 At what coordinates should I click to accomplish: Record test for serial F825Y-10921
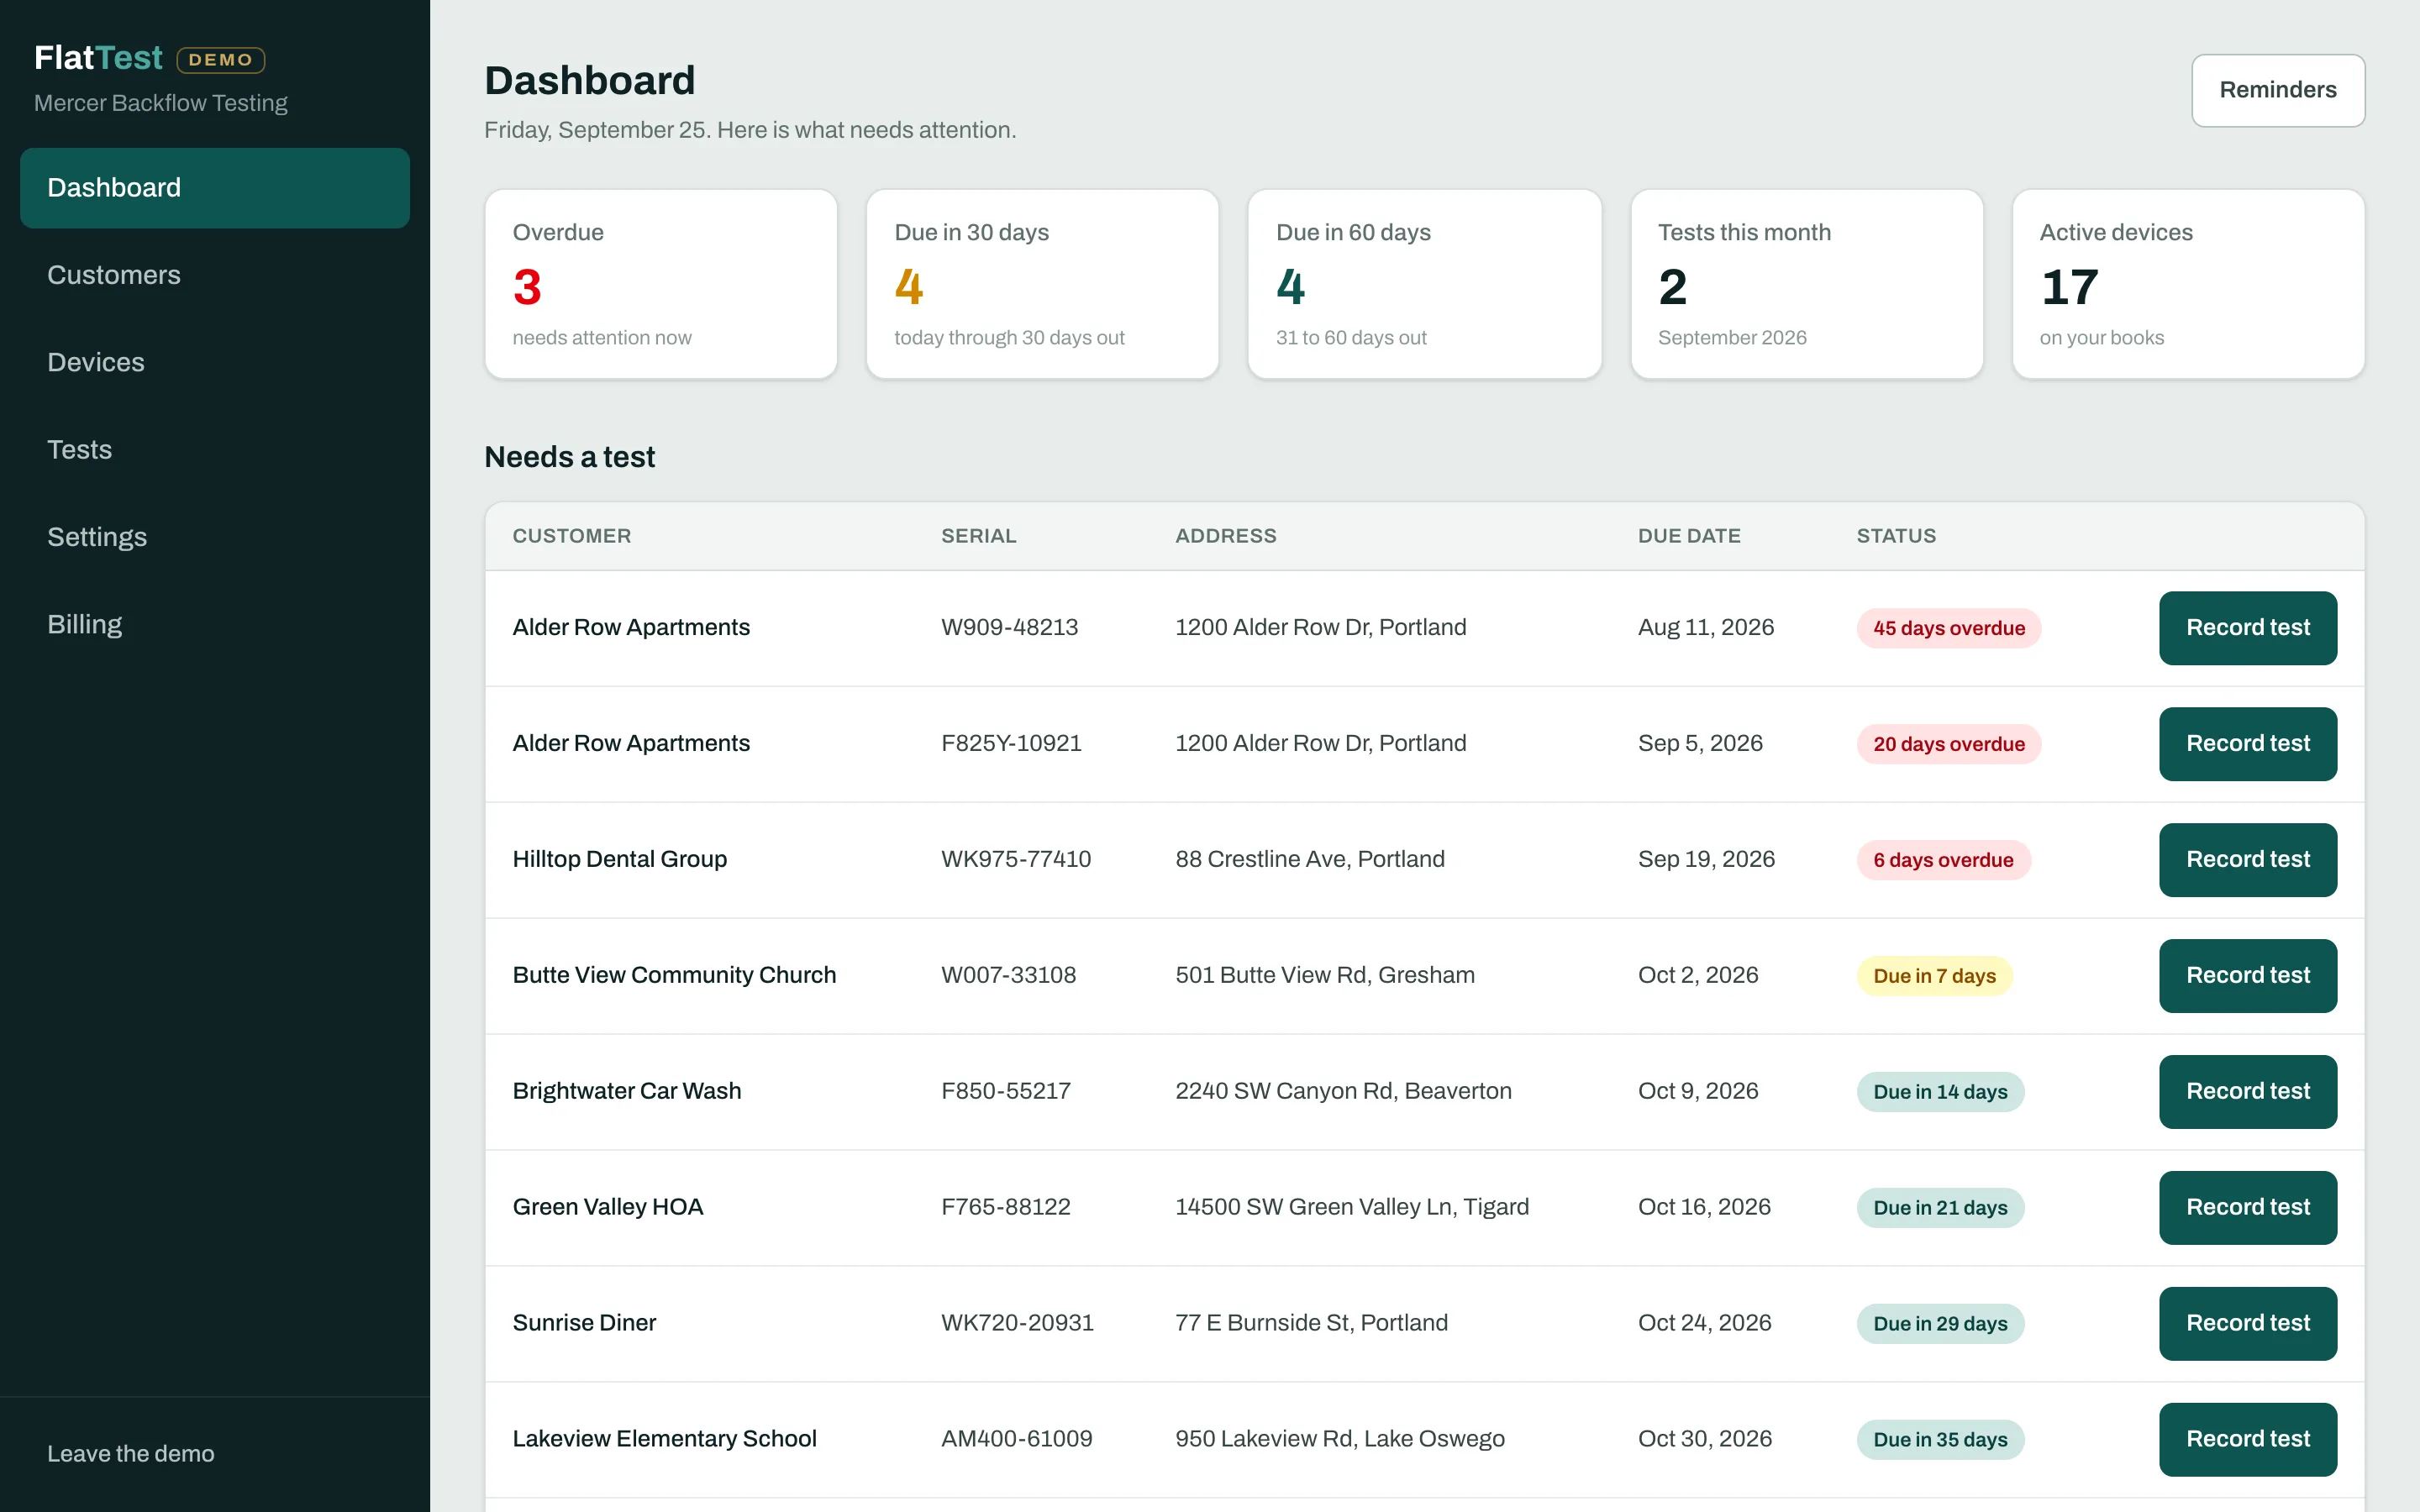2247,744
